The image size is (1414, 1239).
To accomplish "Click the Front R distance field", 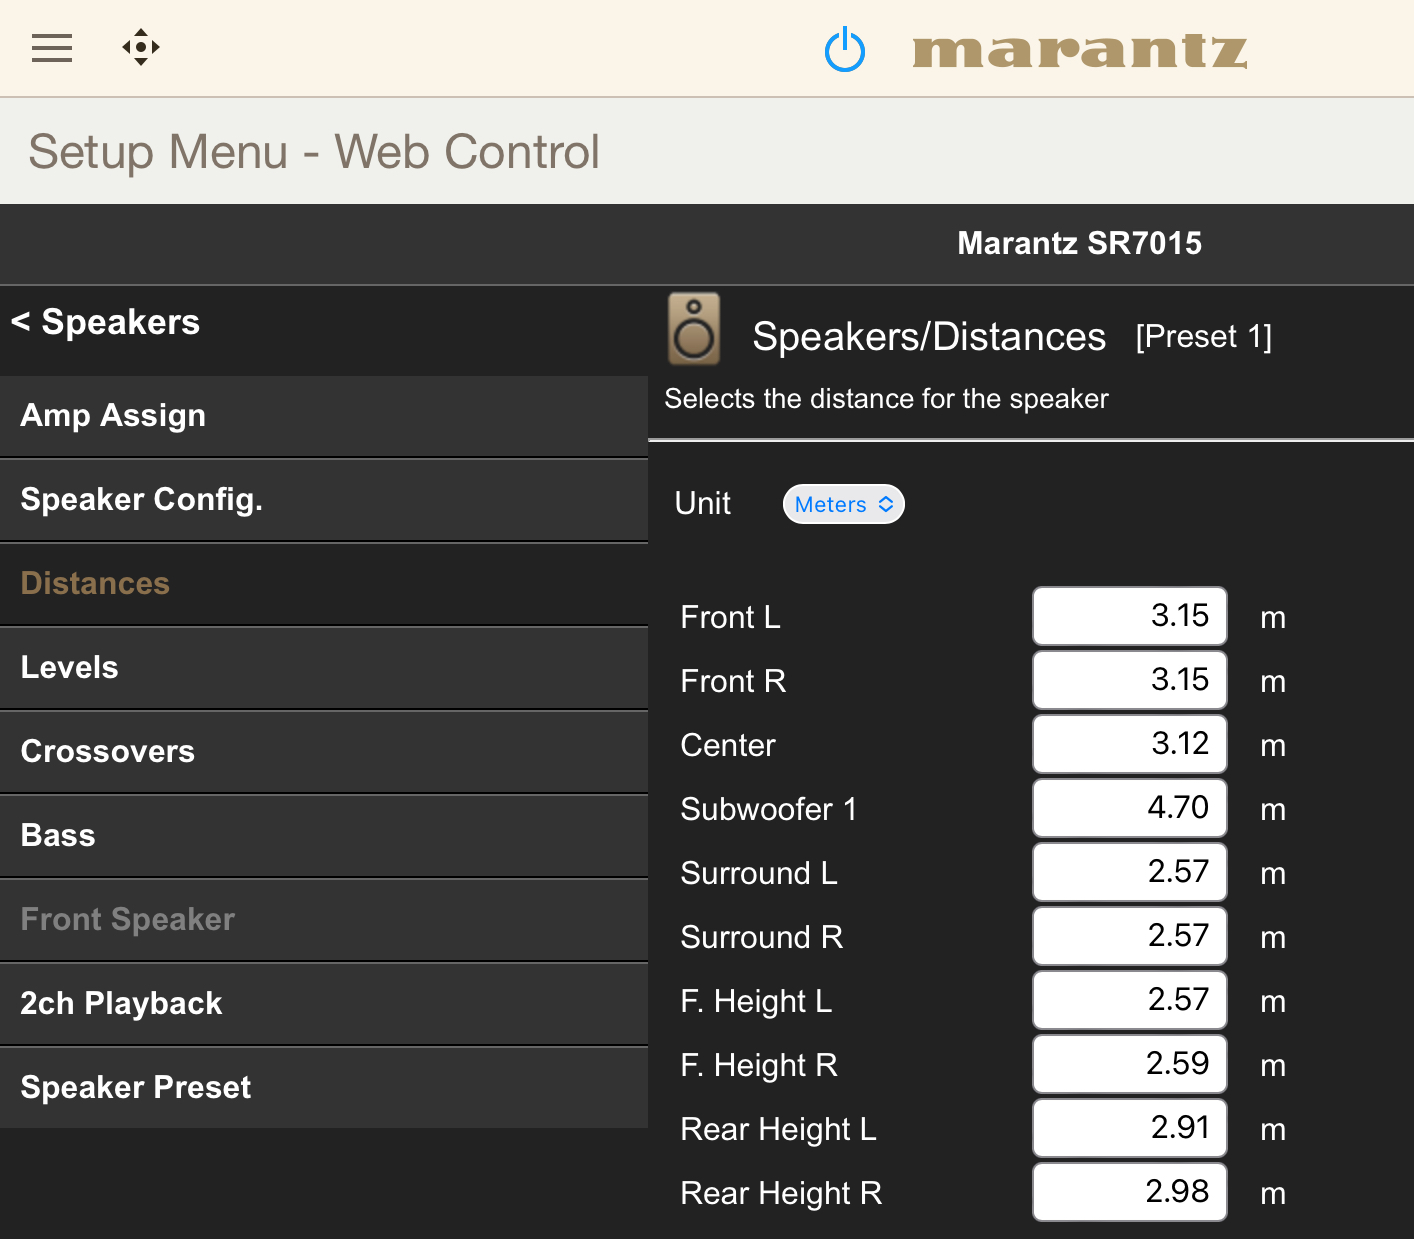I will coord(1130,680).
